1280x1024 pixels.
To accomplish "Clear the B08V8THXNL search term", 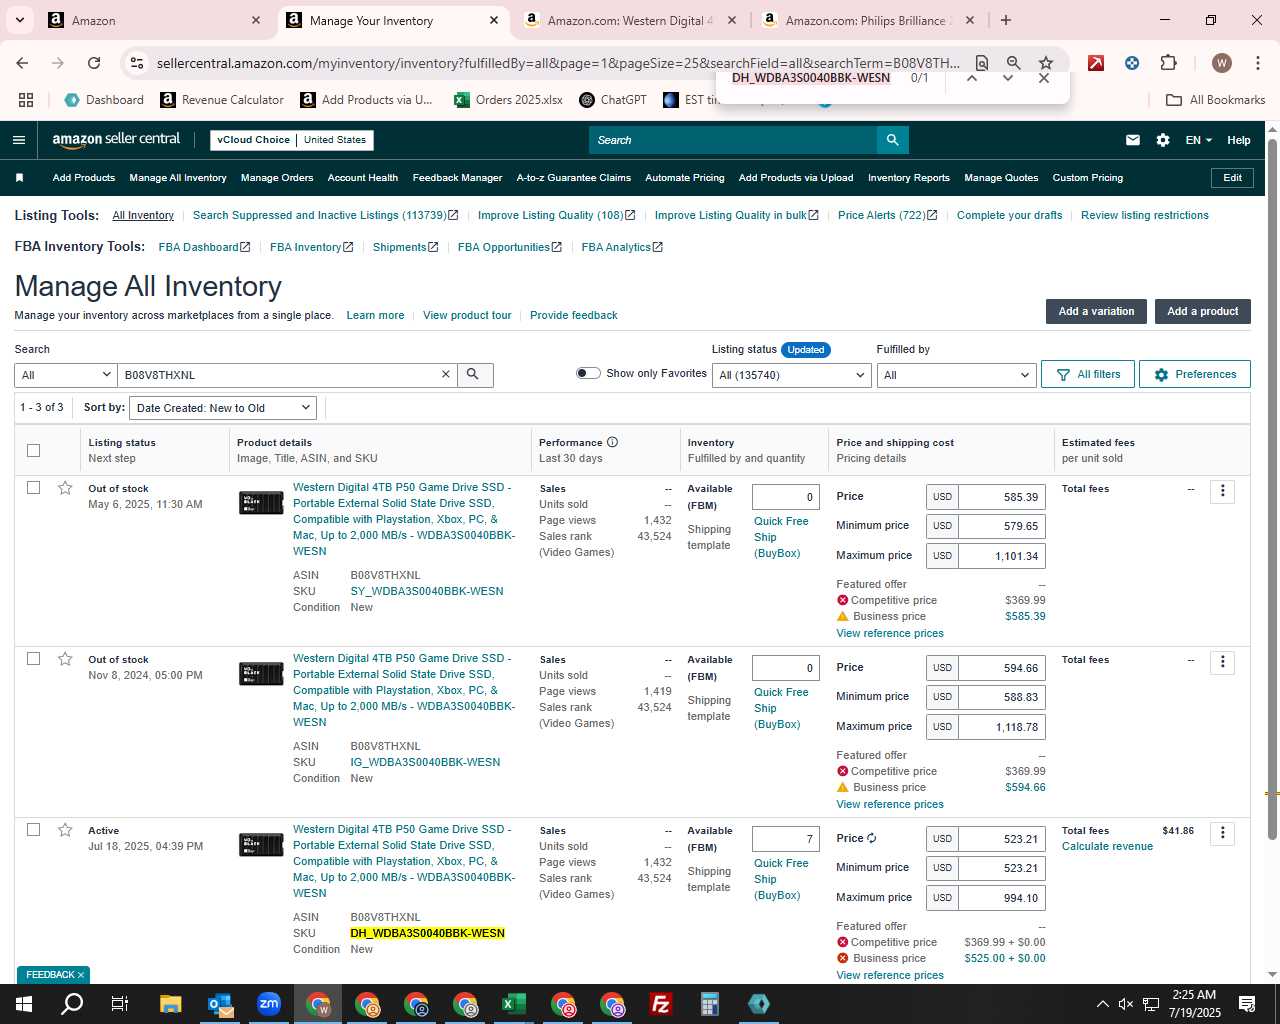I will 446,374.
